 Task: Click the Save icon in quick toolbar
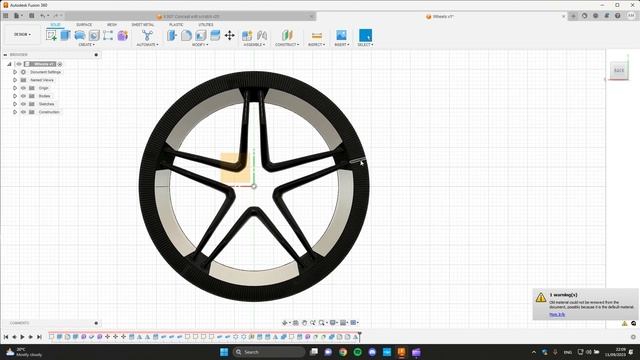coord(31,16)
